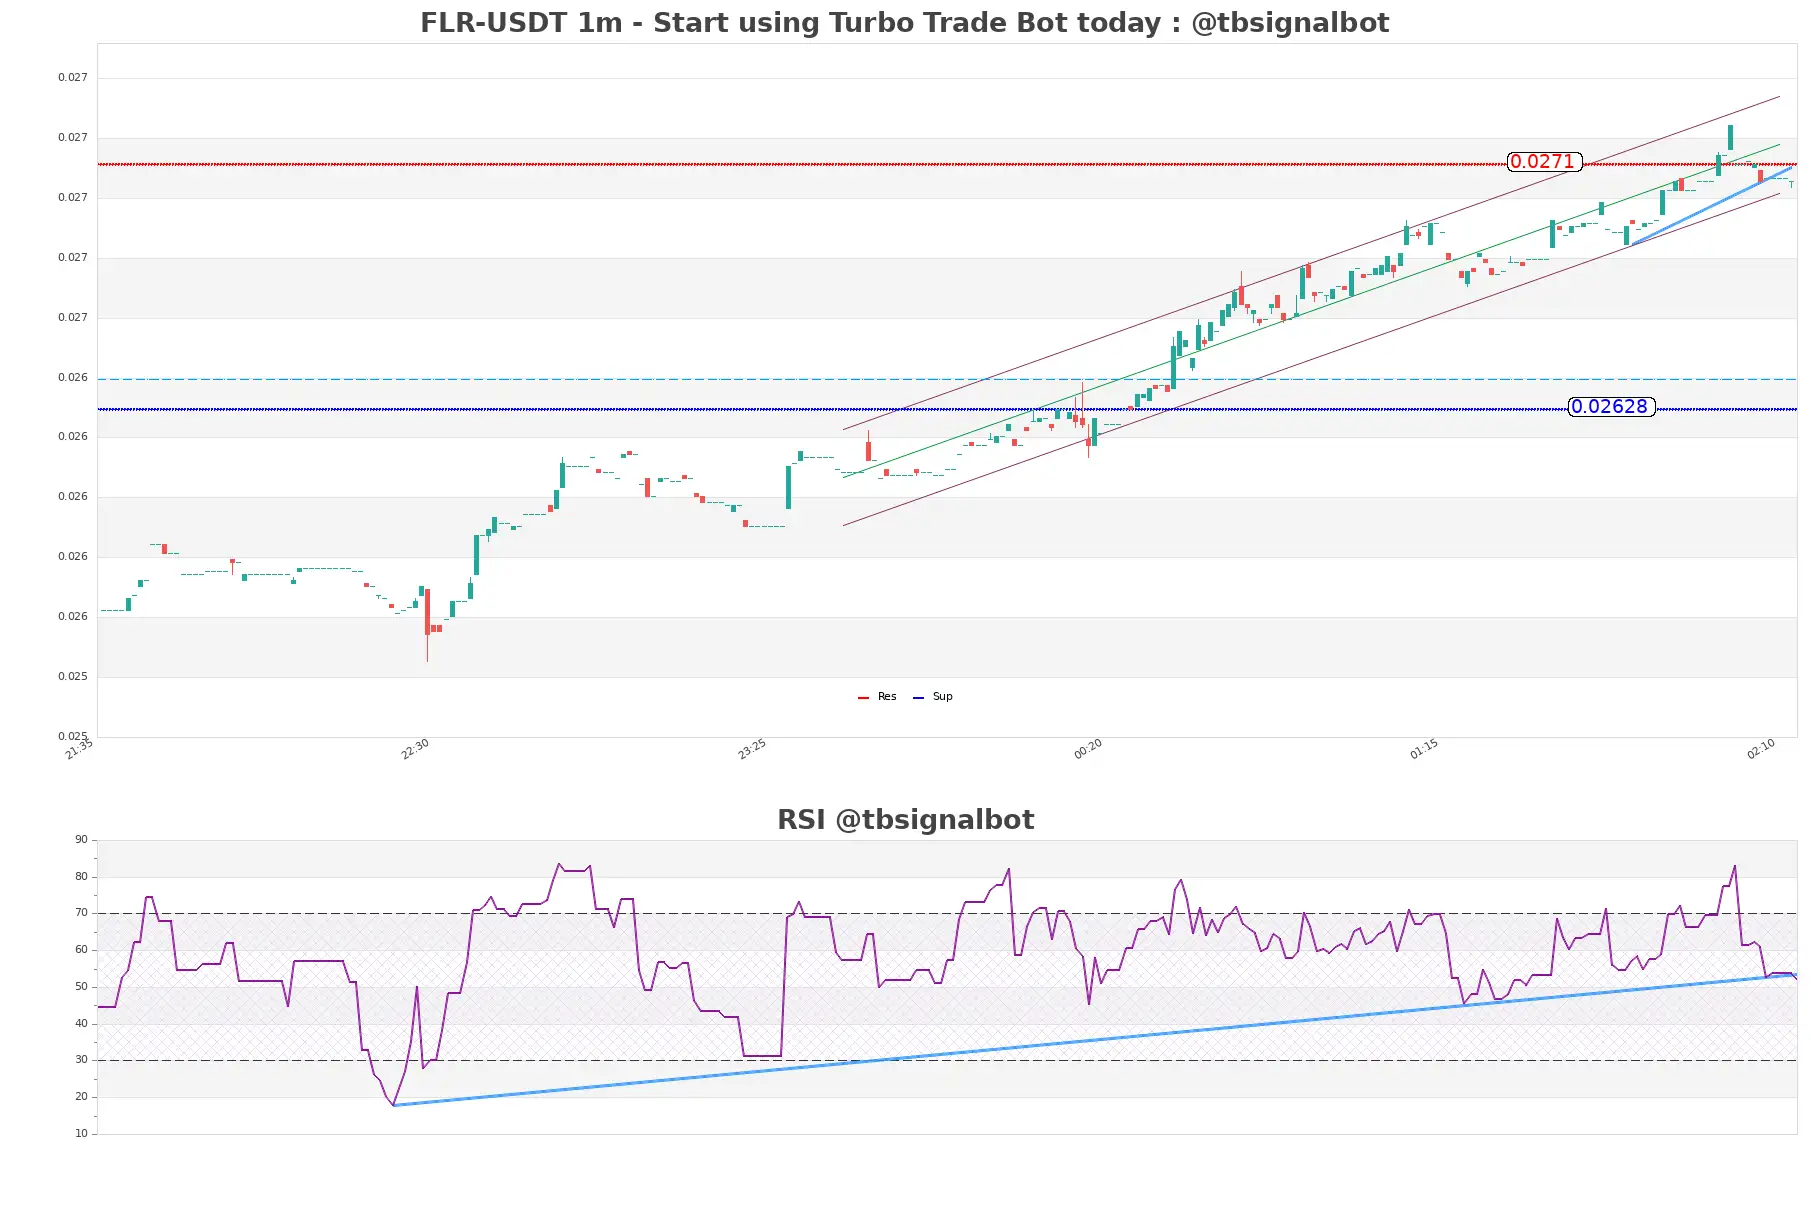Click the 23:25 time axis label

click(x=752, y=749)
